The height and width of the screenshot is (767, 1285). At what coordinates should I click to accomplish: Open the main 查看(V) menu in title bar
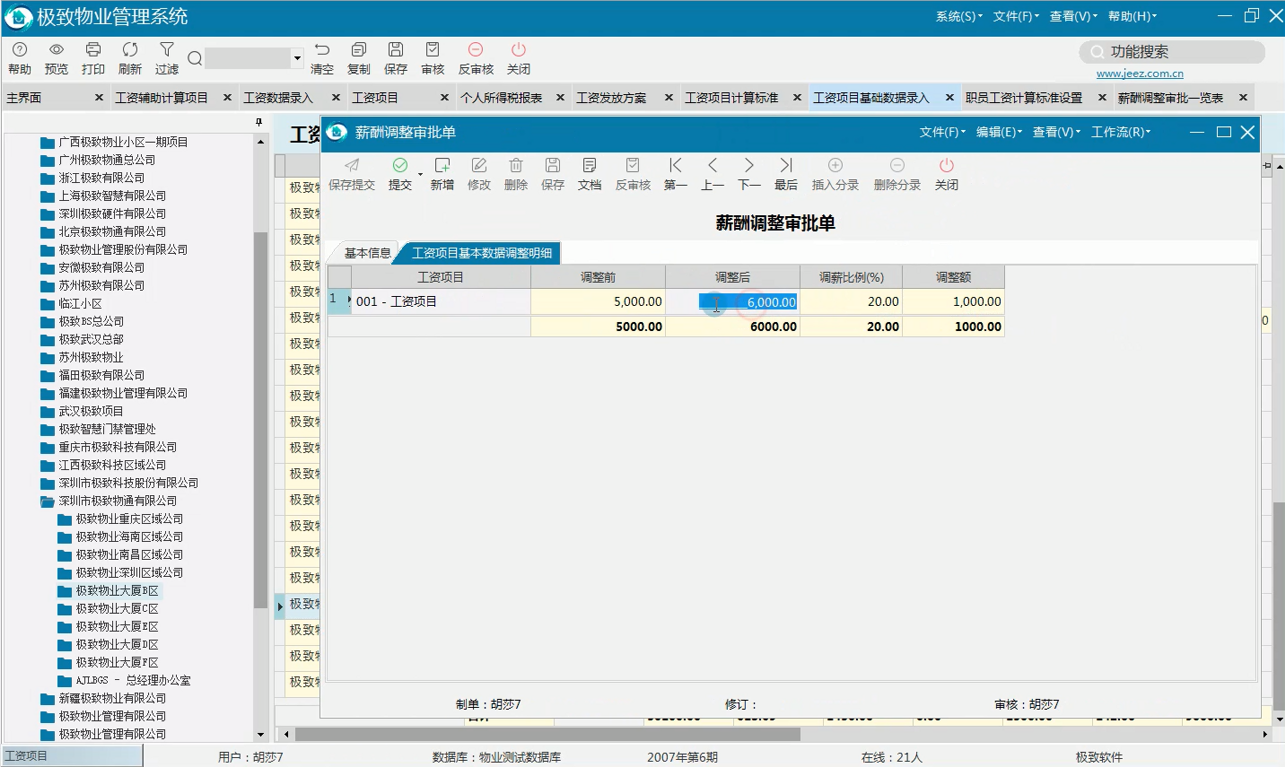click(x=1074, y=16)
